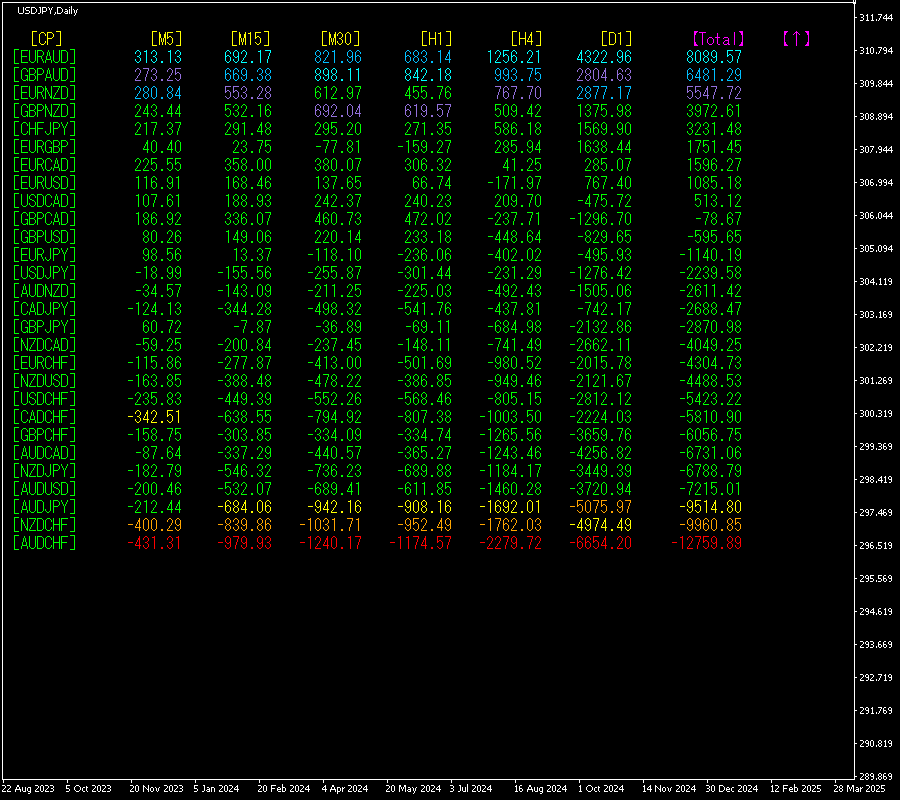Select the [GBPAUD] pair label
This screenshot has height=800, width=900.
pyautogui.click(x=44, y=75)
